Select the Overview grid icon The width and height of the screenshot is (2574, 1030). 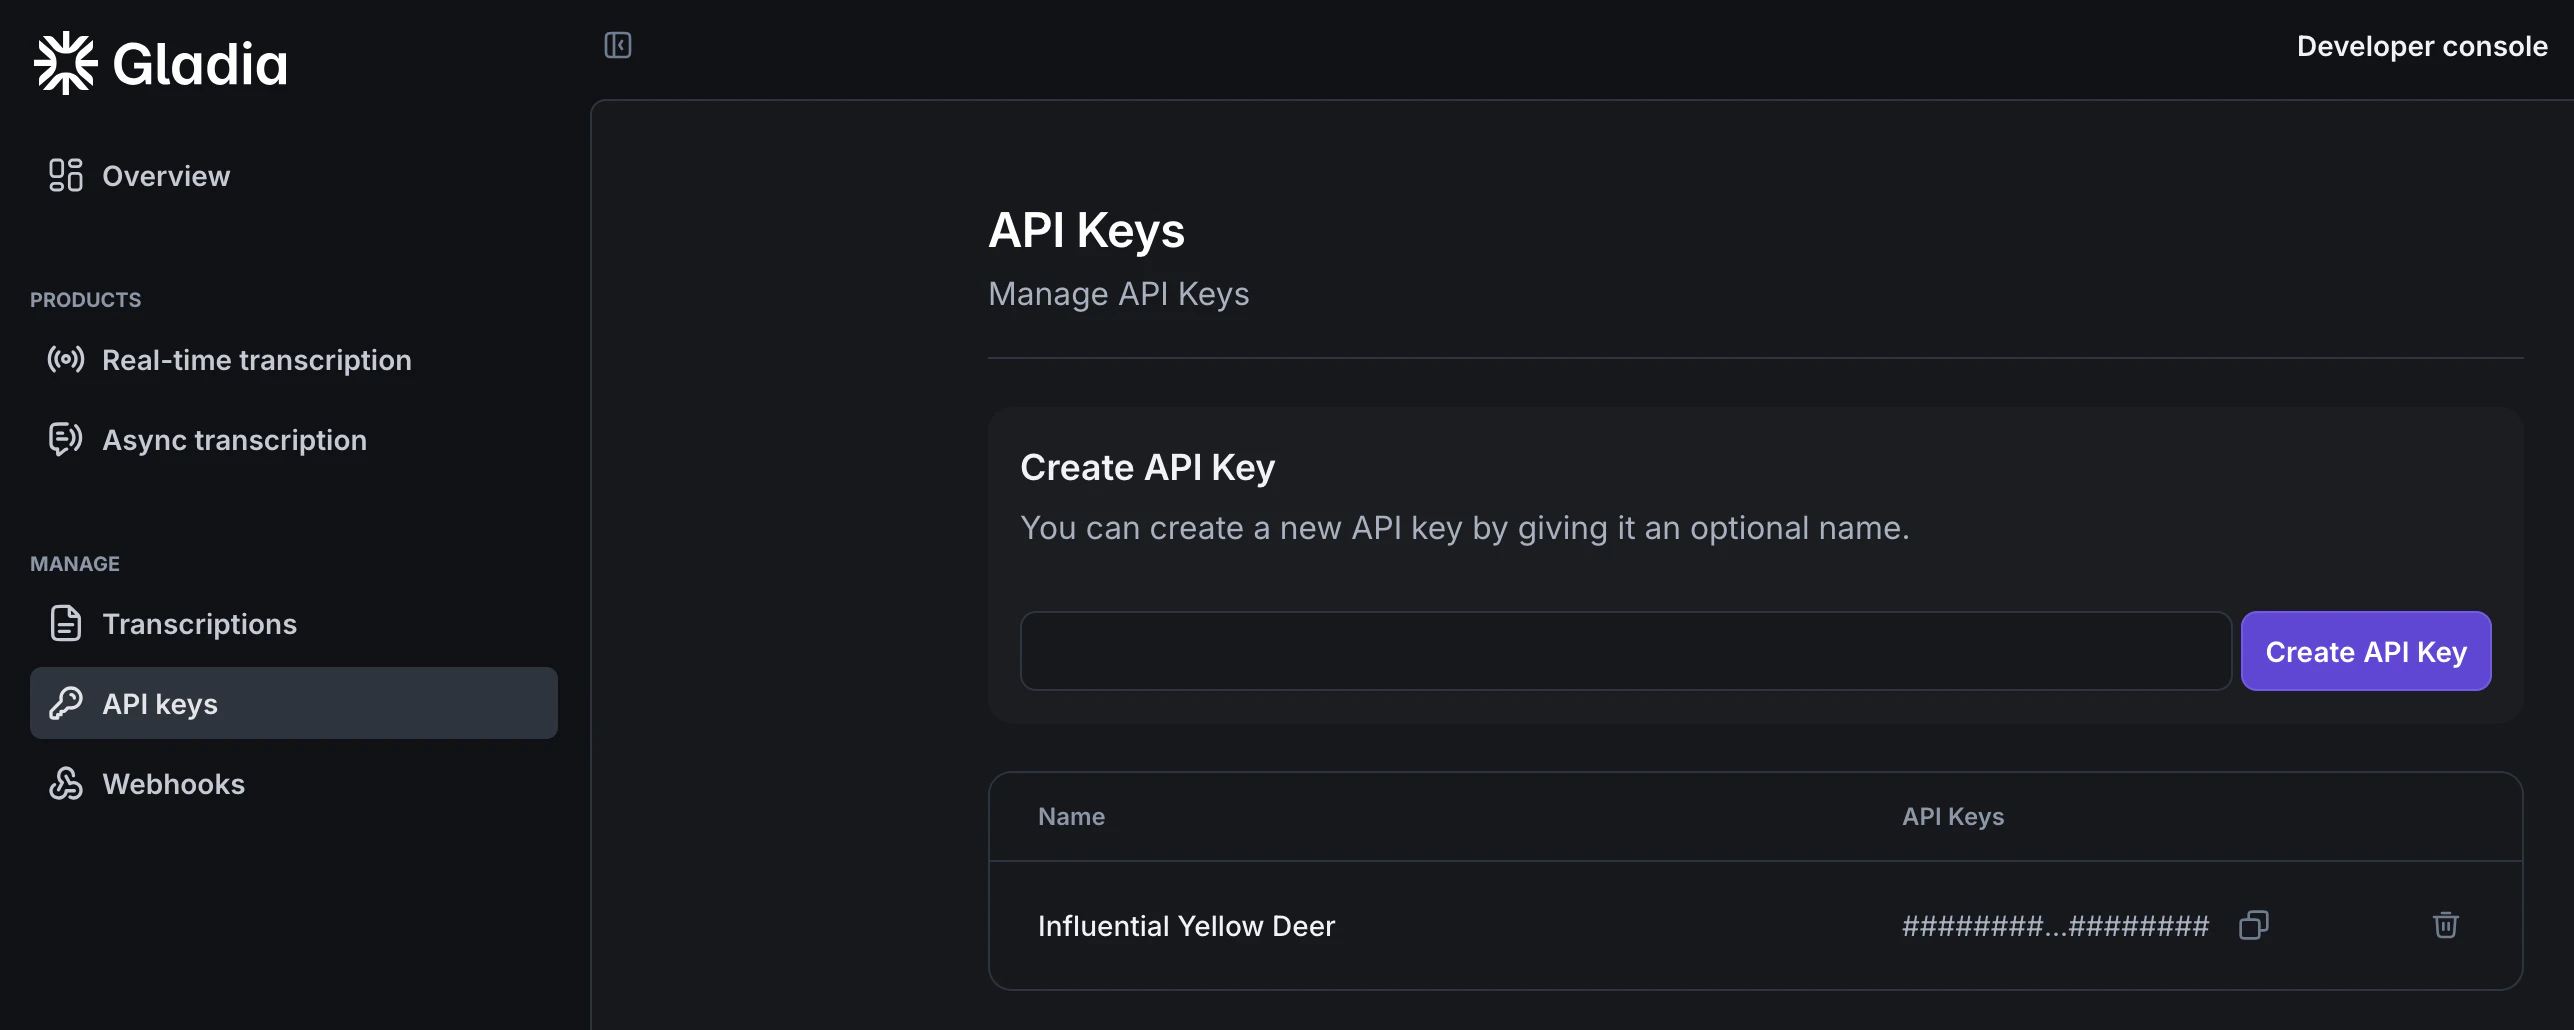point(65,175)
